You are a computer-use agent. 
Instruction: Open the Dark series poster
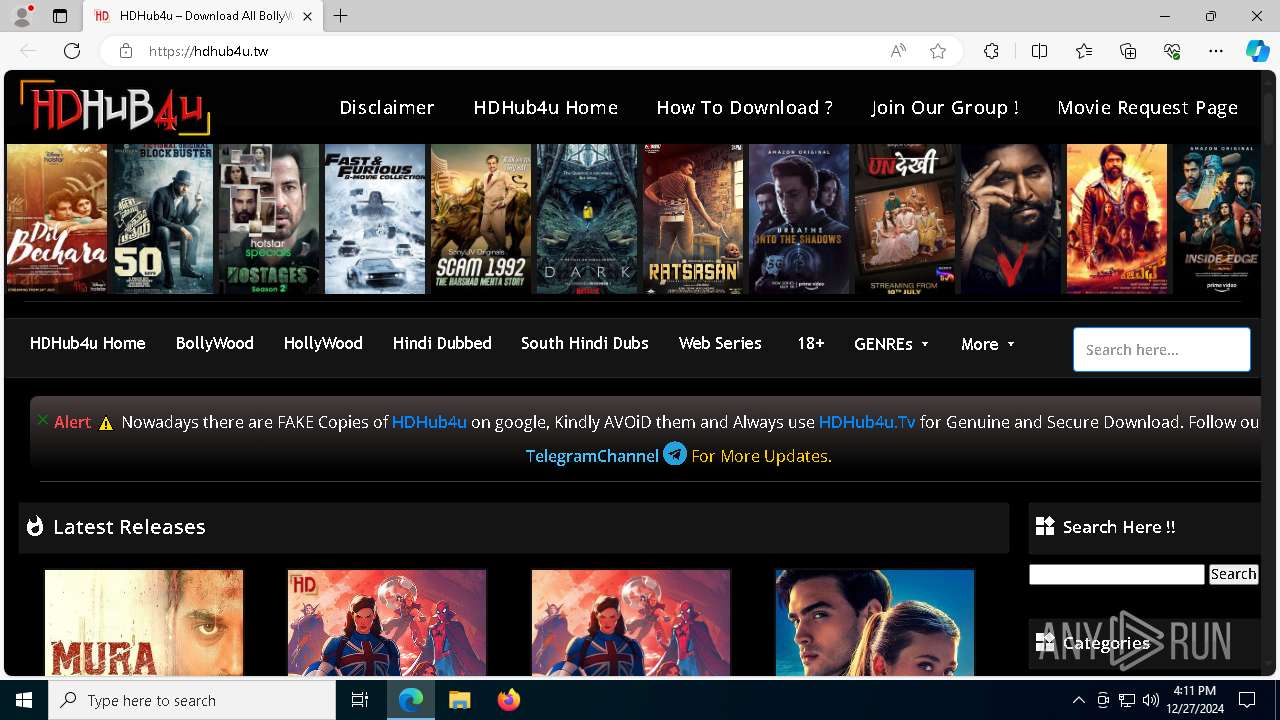(587, 219)
